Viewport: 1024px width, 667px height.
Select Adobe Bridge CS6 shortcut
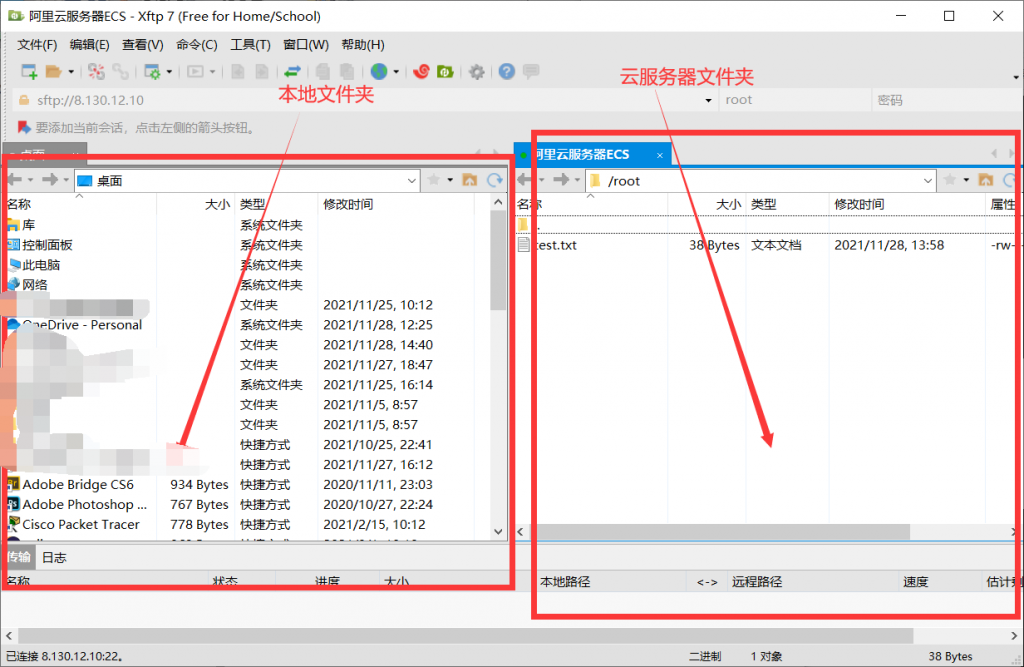tap(78, 484)
